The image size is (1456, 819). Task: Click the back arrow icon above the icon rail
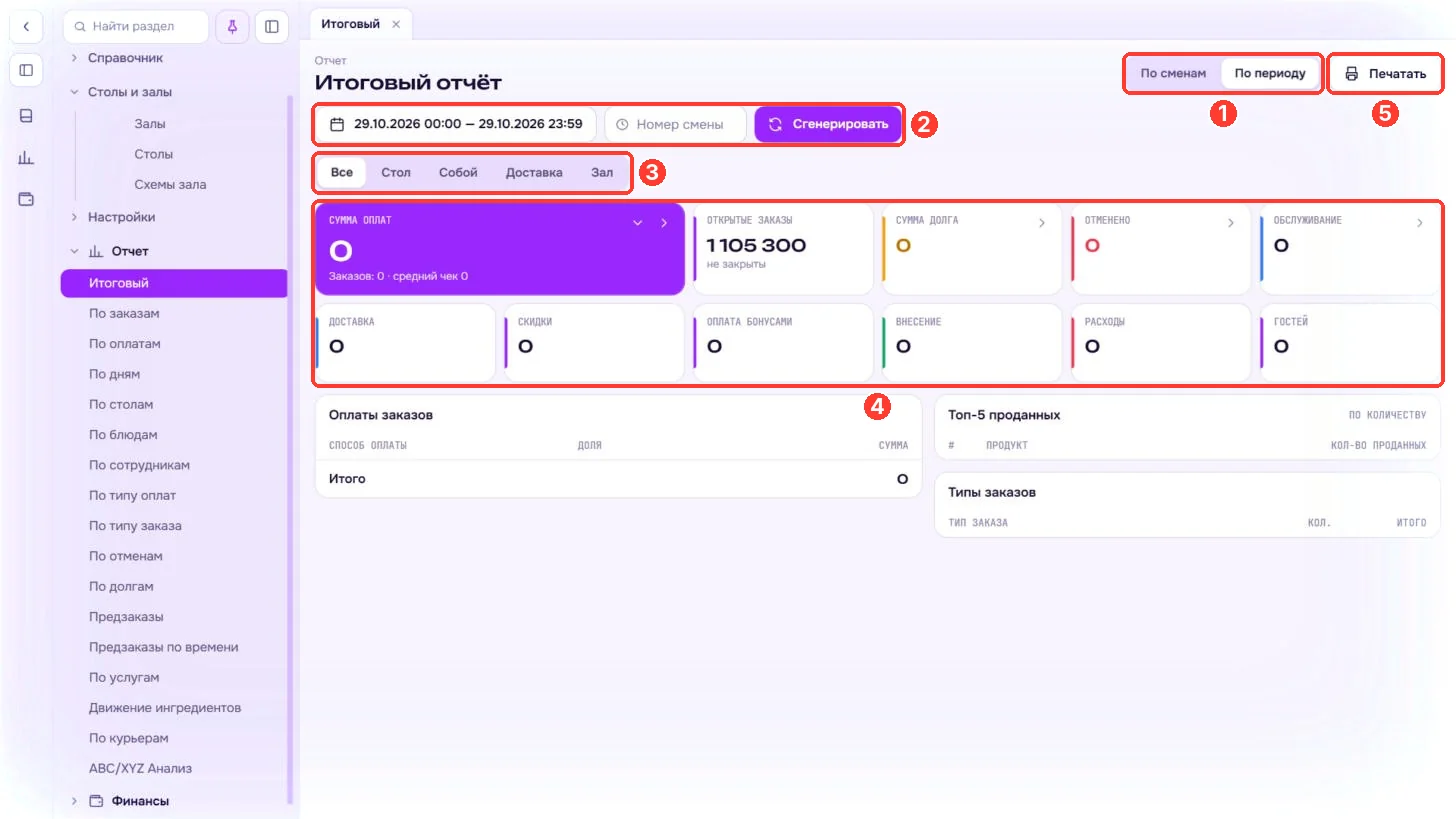tap(26, 27)
